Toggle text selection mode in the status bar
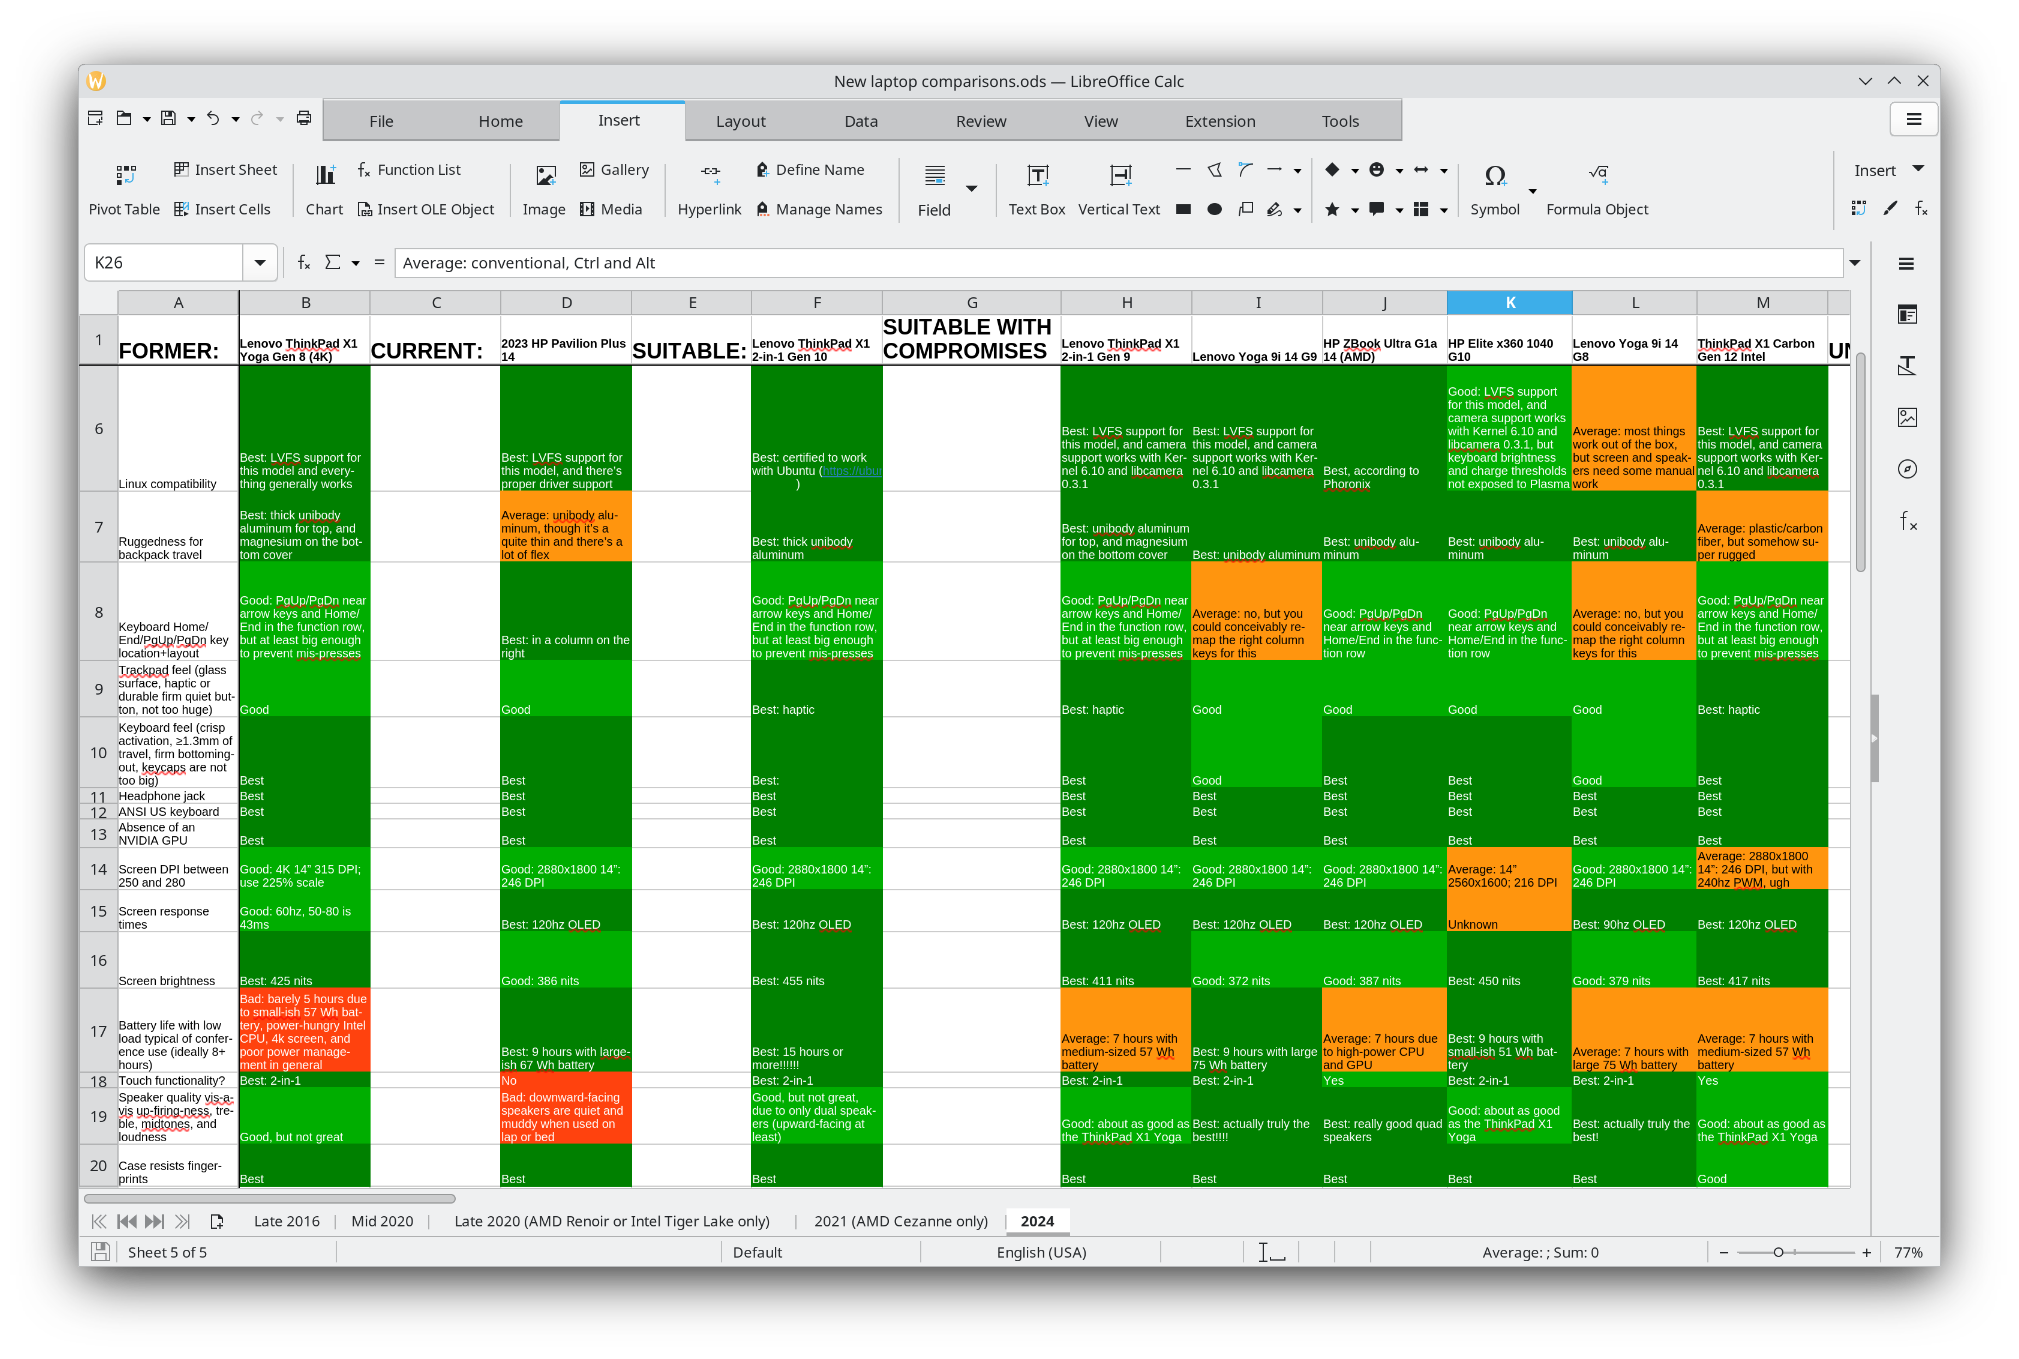The width and height of the screenshot is (2019, 1359). 1271,1252
